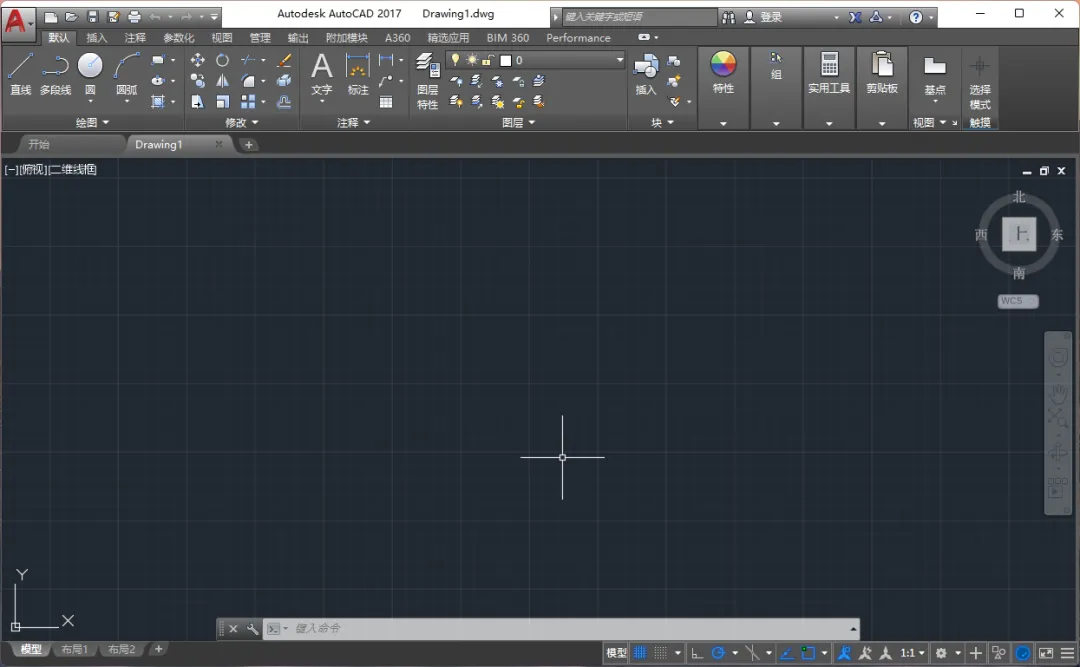This screenshot has height=667, width=1080.
Task: Switch to the Insert (插入) ribbon tab
Action: 96,38
